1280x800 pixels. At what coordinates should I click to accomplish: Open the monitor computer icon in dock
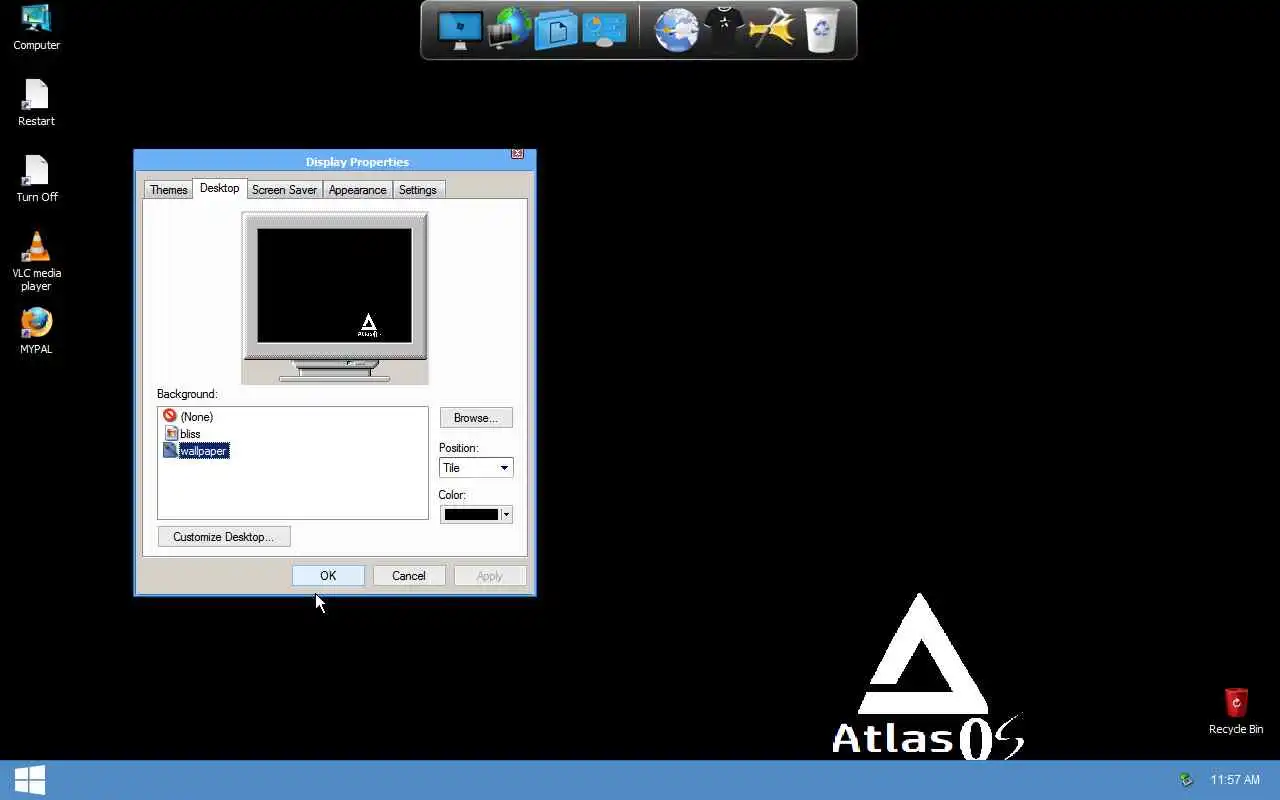coord(459,30)
